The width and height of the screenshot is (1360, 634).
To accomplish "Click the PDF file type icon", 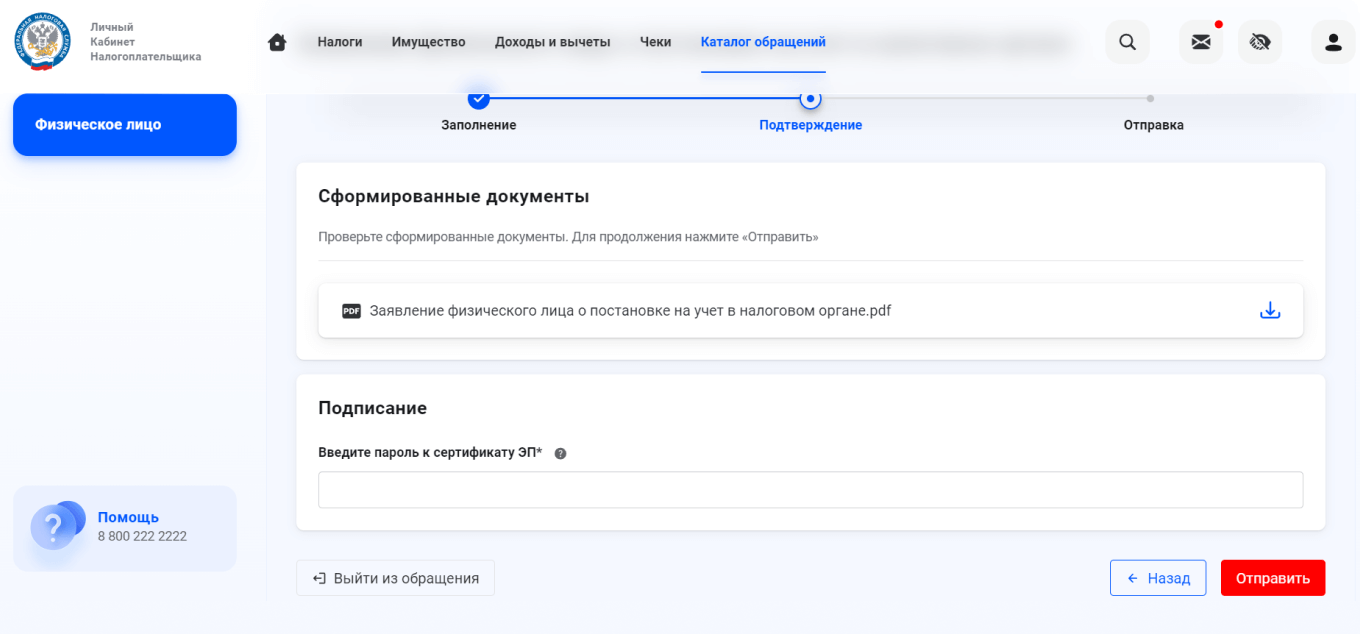I will [x=349, y=311].
